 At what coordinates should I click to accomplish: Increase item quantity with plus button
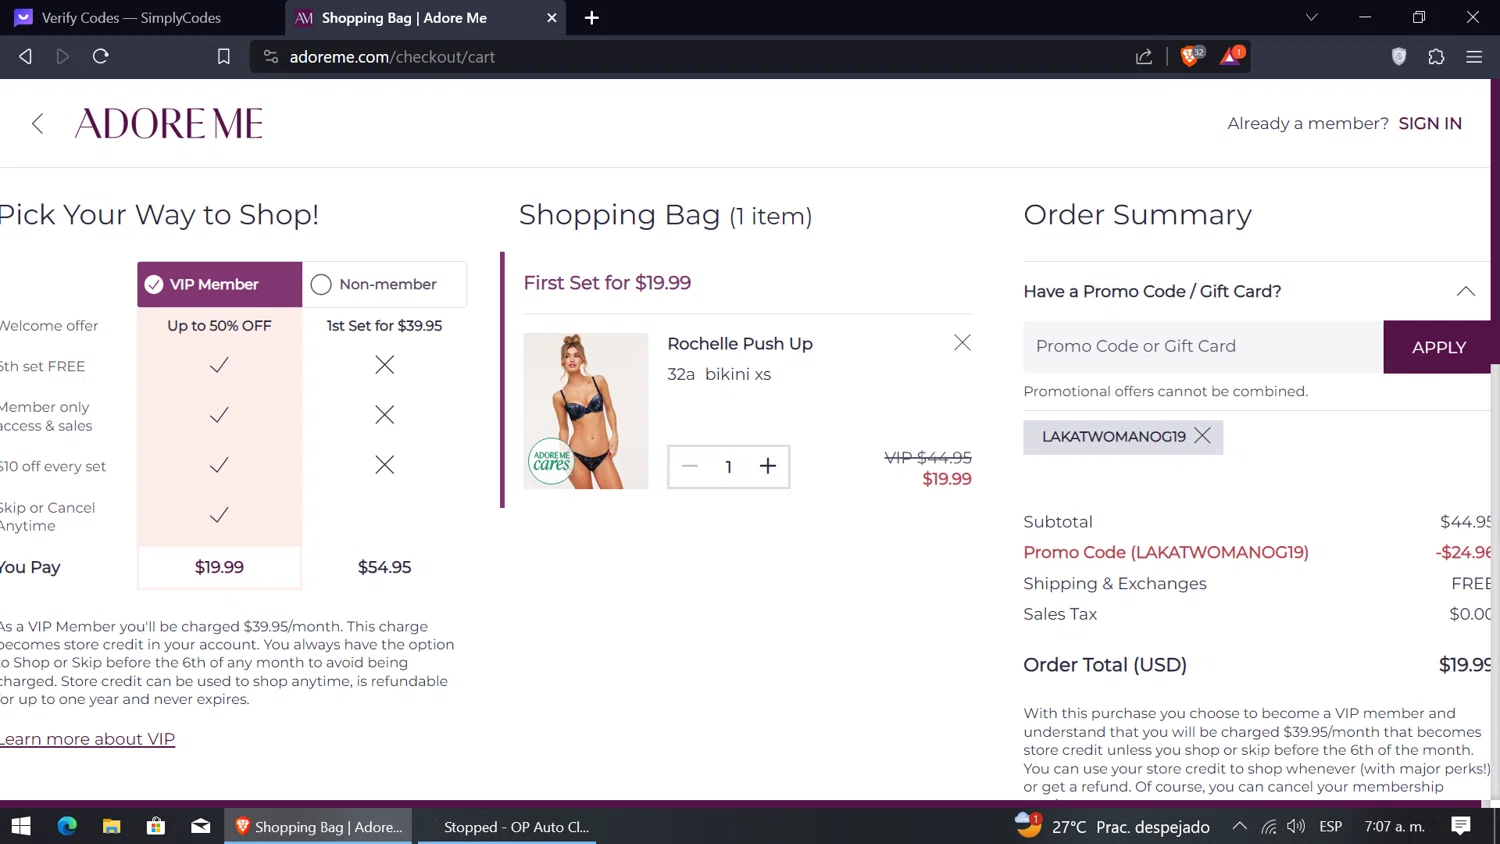pos(768,466)
